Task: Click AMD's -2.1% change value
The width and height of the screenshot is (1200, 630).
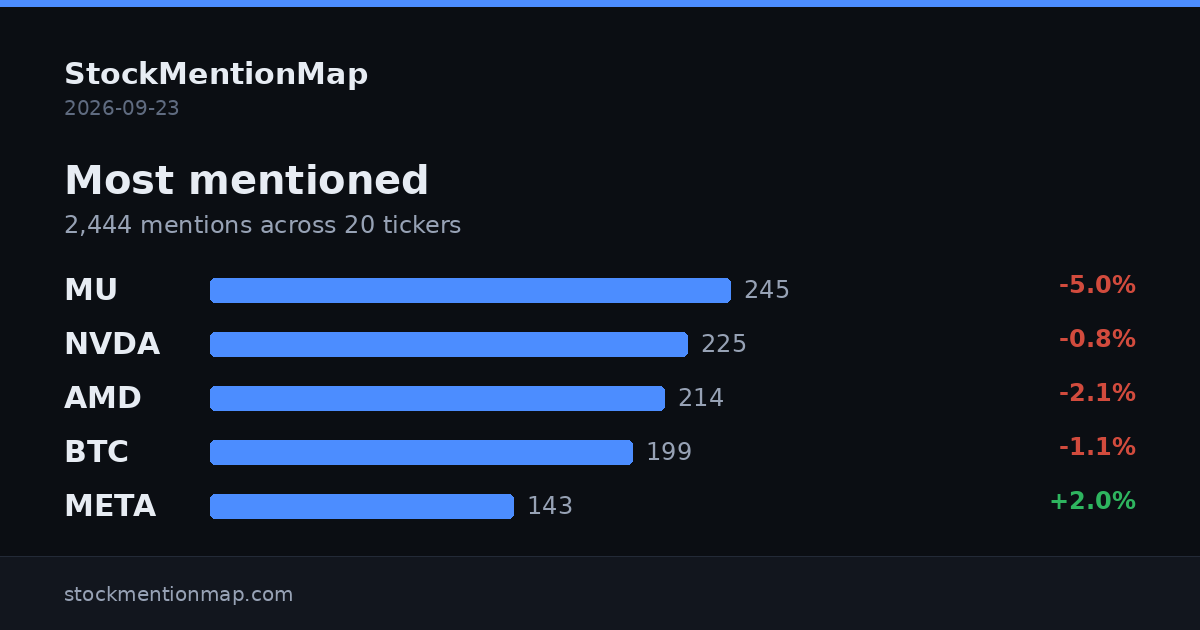Action: coord(1097,393)
